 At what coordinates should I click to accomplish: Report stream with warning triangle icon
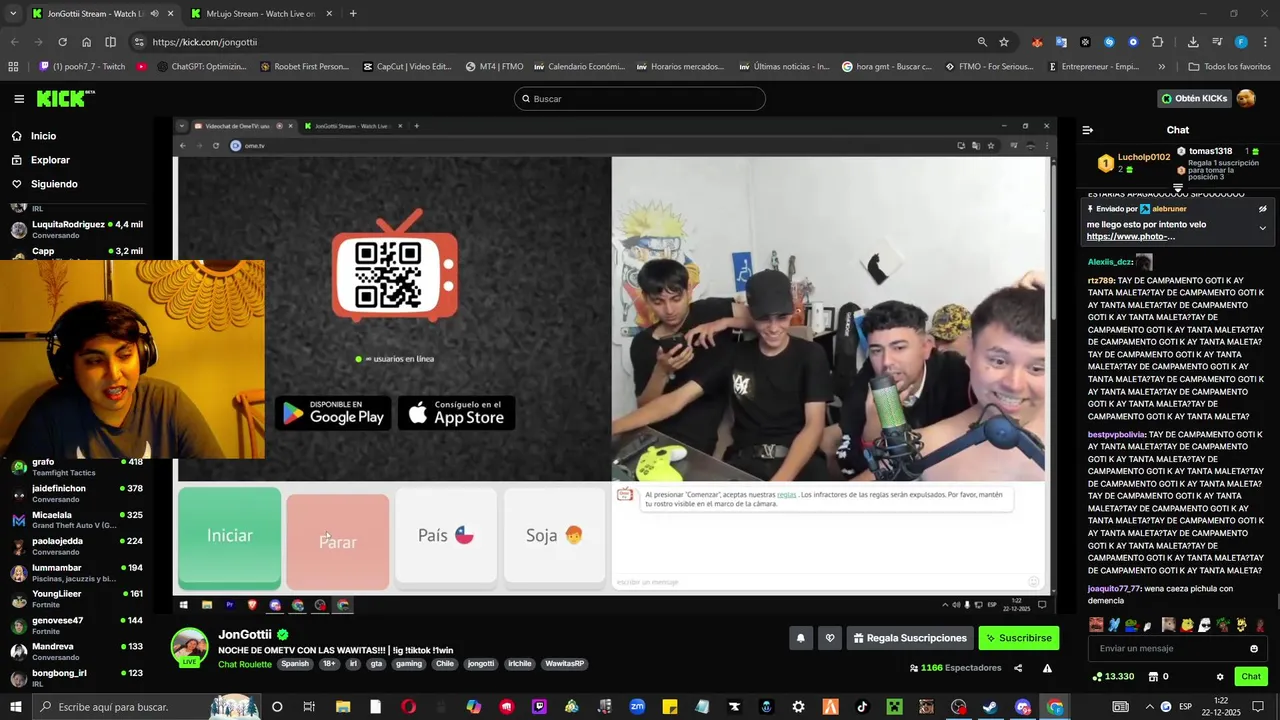tap(1047, 668)
